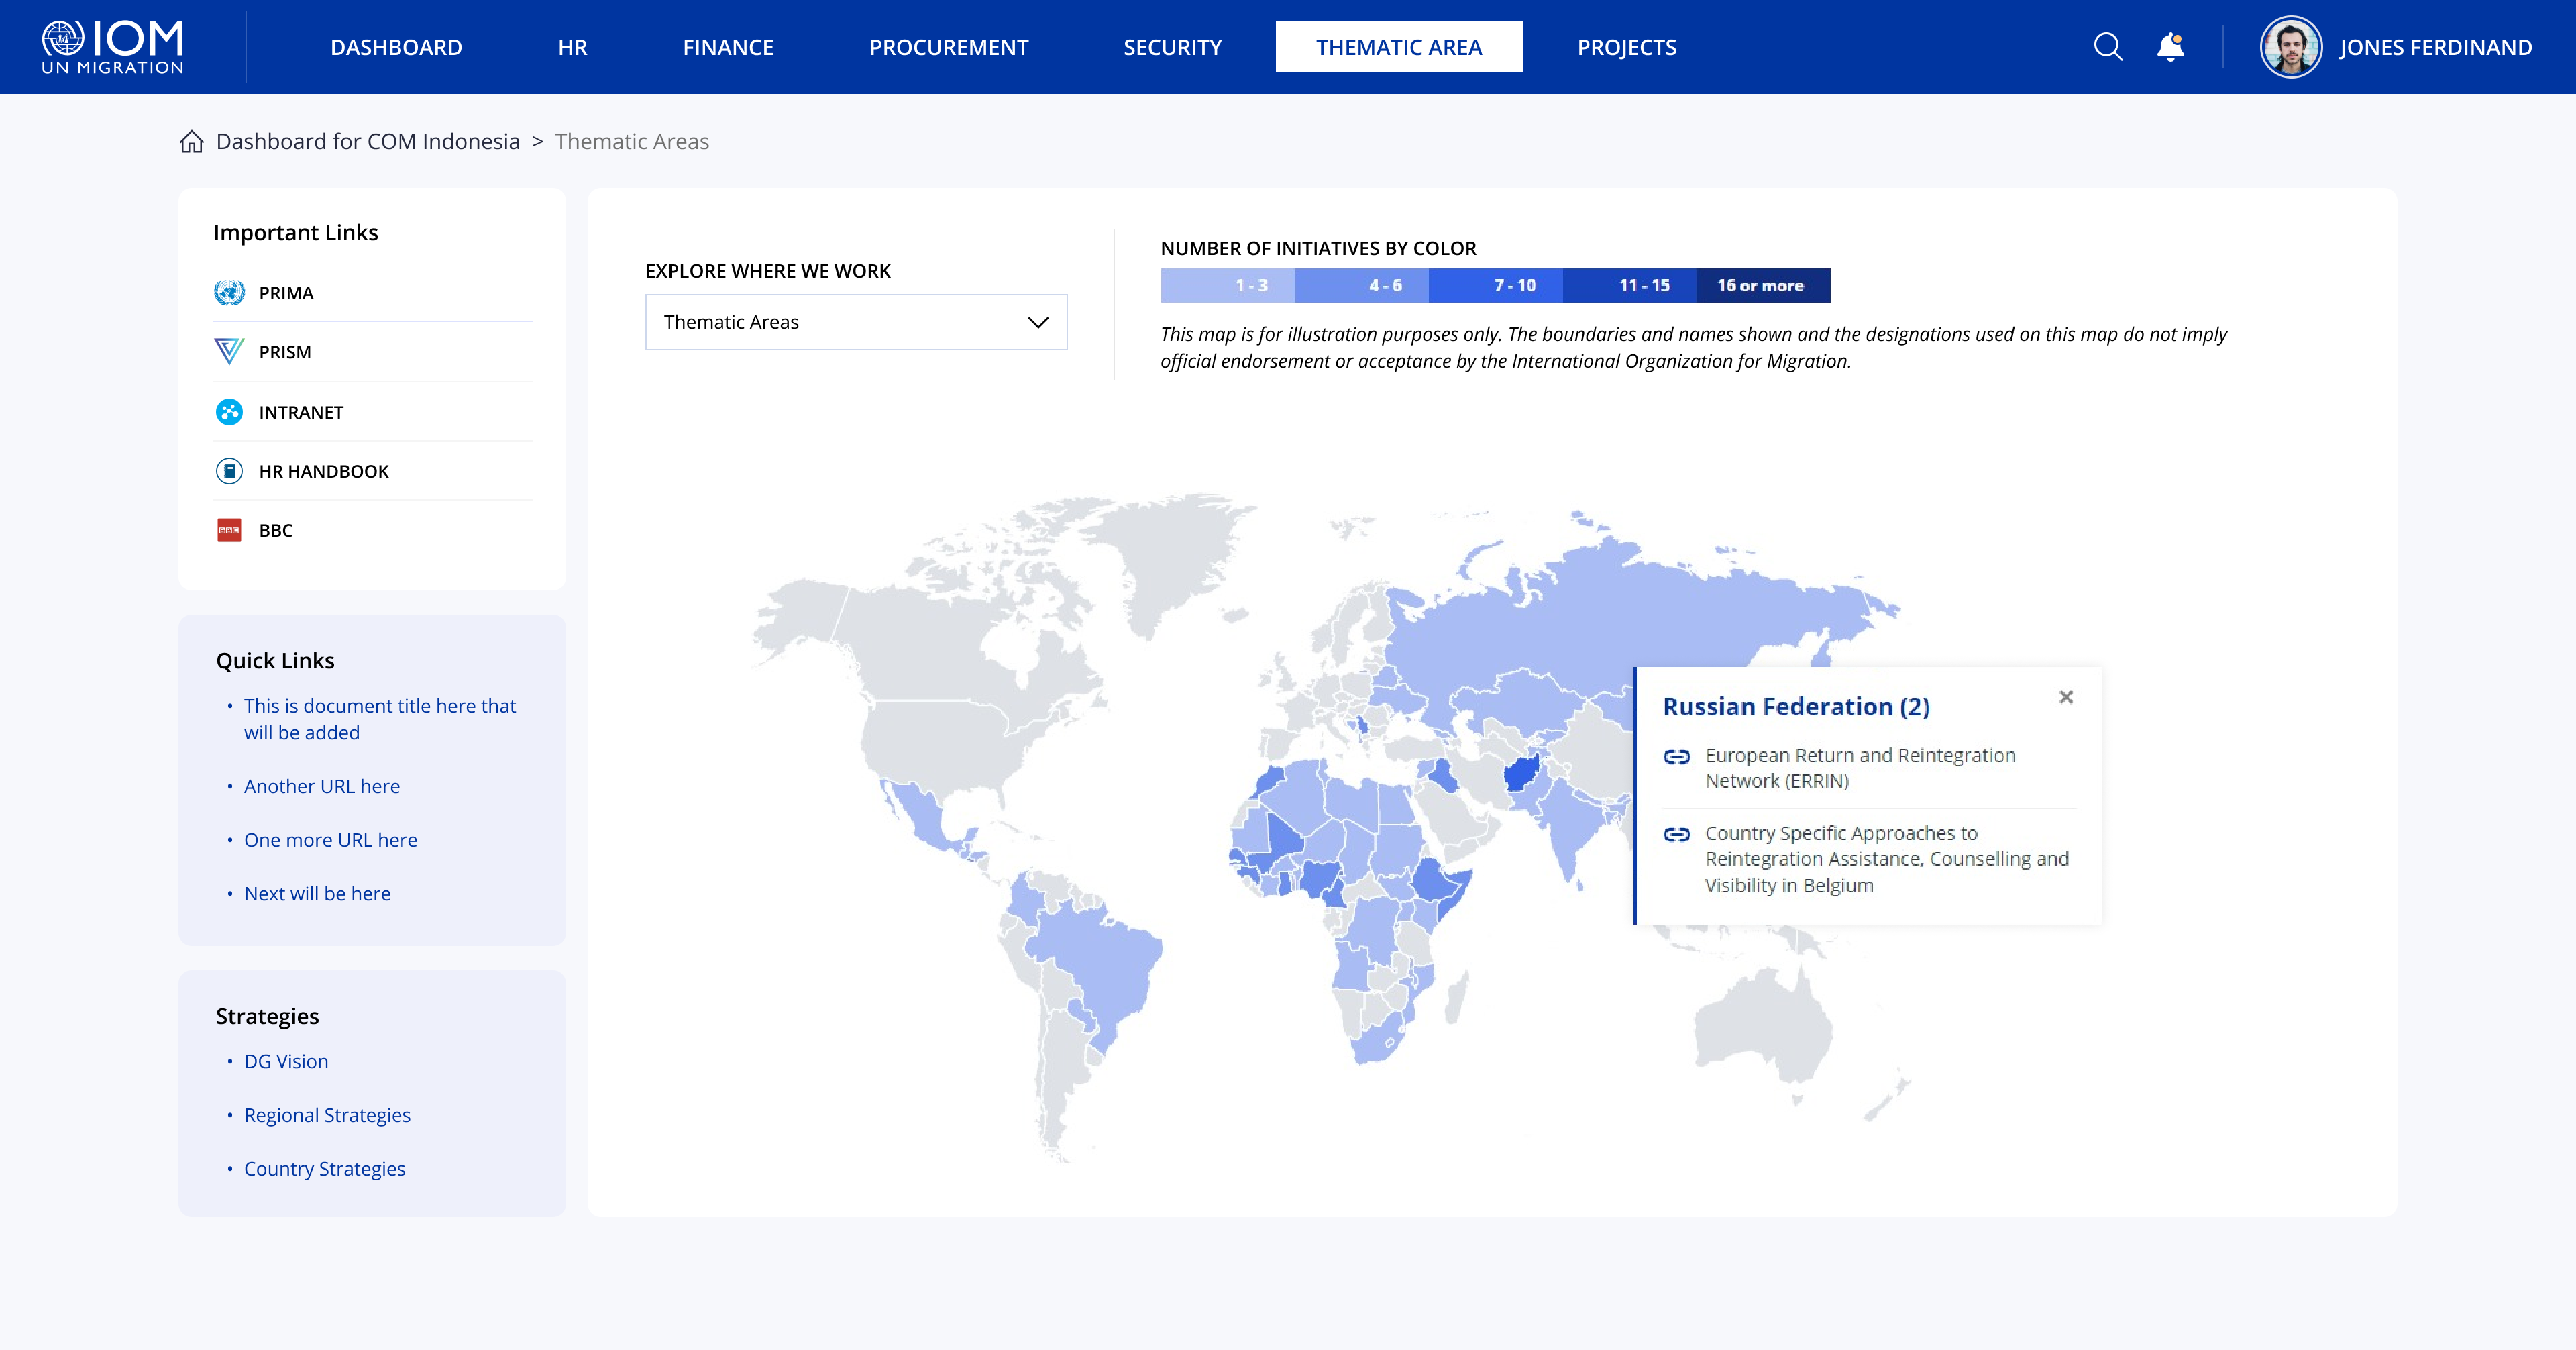Close the Russian Federation popup
This screenshot has width=2576, height=1350.
[2066, 697]
